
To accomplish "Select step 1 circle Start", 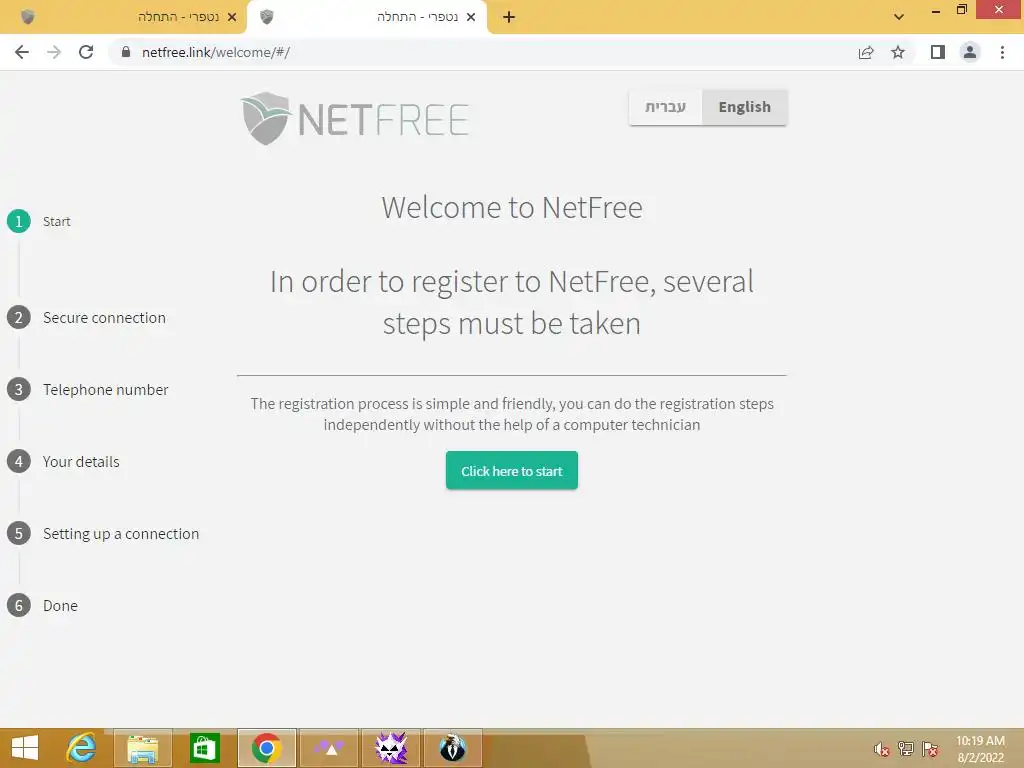I will coord(19,221).
